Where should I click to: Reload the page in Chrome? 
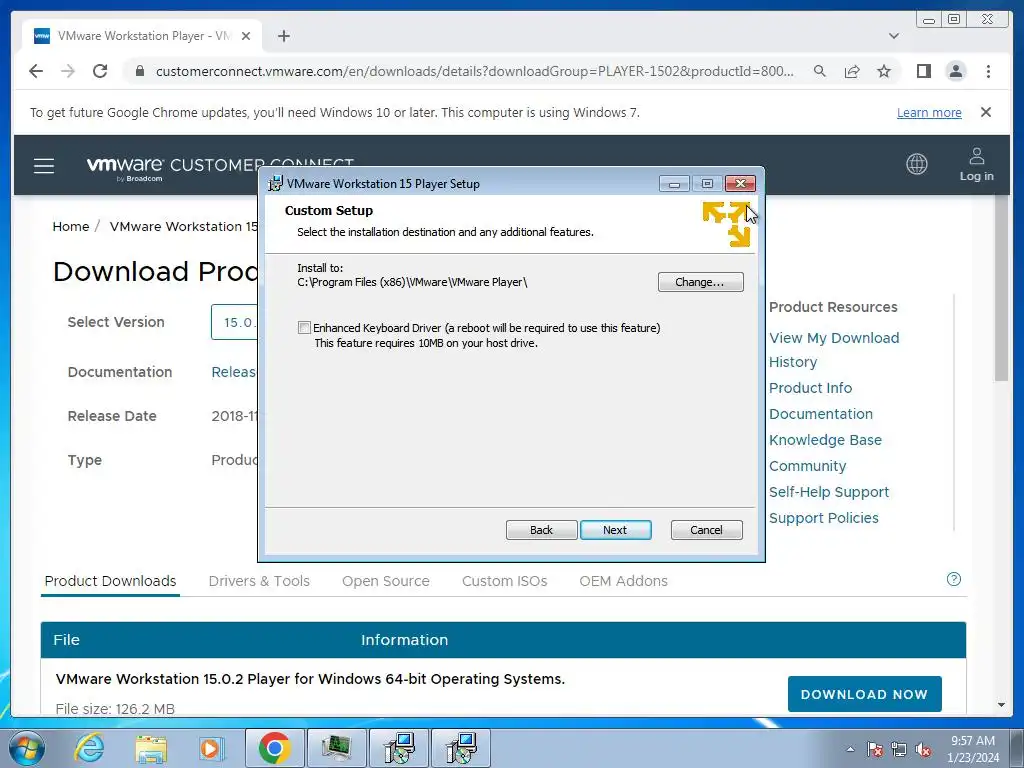coord(100,71)
